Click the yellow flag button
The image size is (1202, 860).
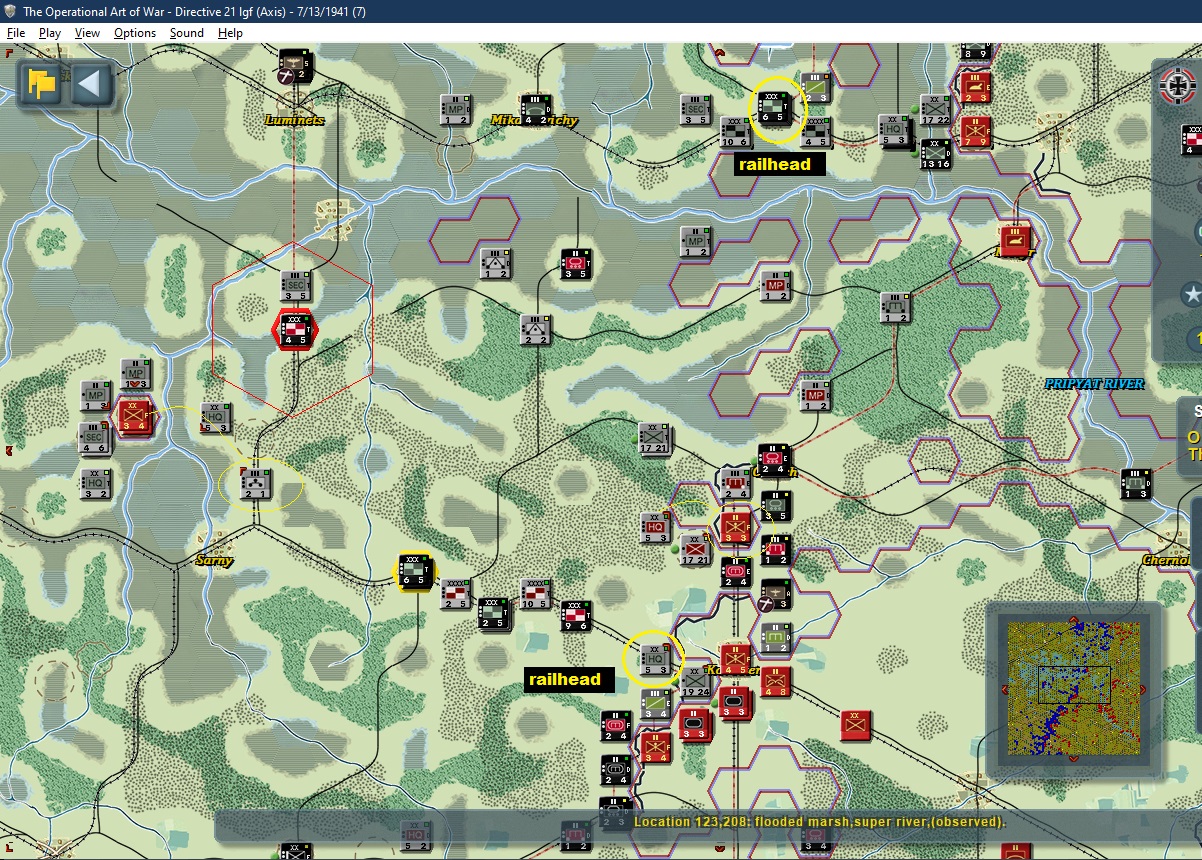(42, 84)
